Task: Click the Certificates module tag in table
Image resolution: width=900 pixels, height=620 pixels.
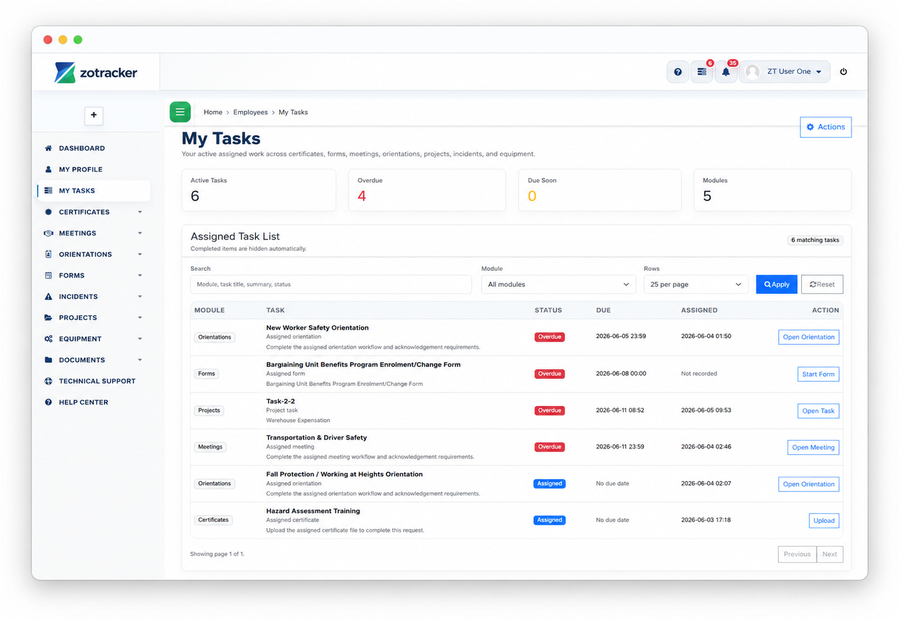Action: 214,520
